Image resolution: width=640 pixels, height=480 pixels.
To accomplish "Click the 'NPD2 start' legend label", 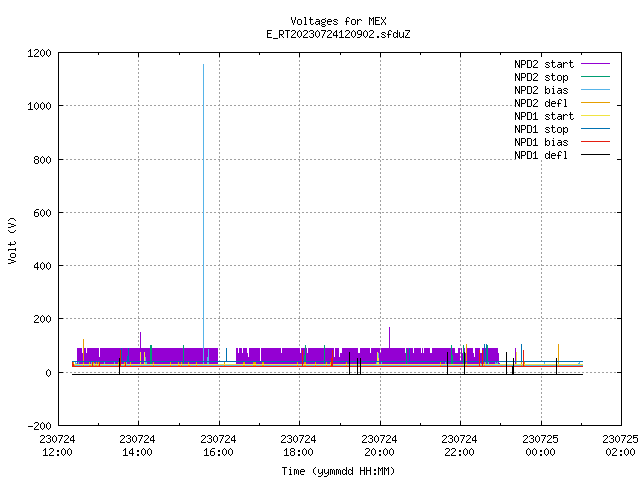I will pos(544,64).
